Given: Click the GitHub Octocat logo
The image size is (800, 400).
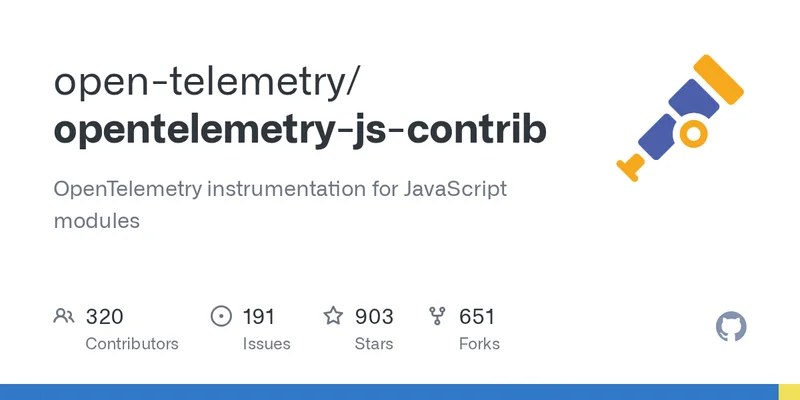Looking at the screenshot, I should 732,327.
